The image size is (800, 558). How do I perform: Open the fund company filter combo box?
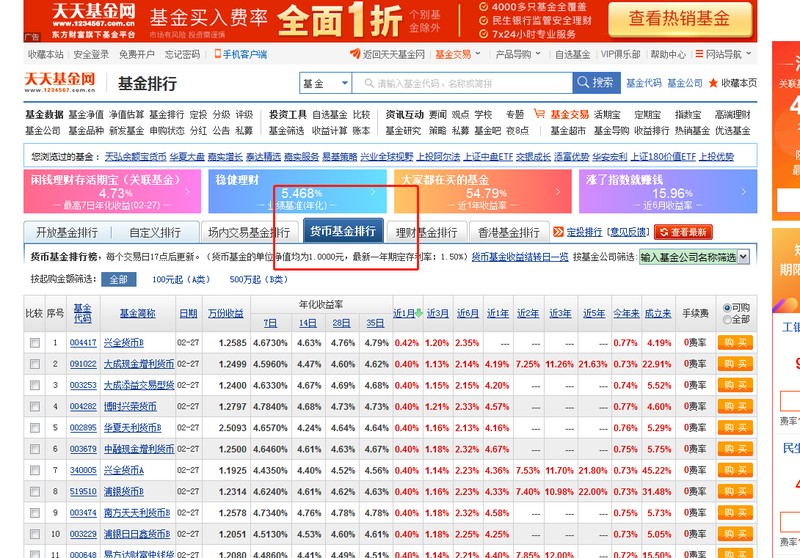pyautogui.click(x=694, y=257)
